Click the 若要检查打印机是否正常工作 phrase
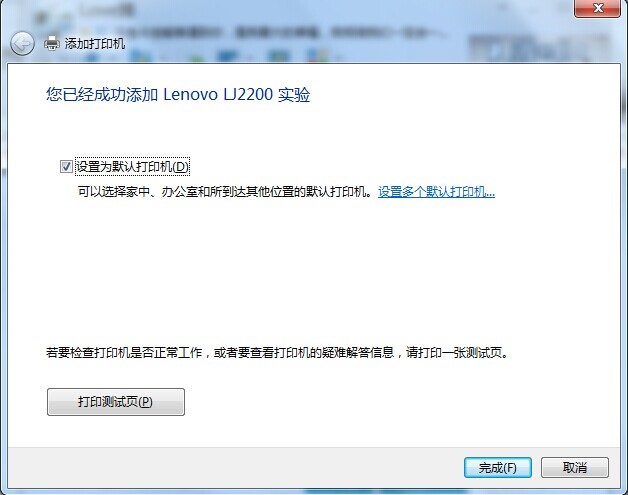The image size is (628, 495). coord(124,353)
